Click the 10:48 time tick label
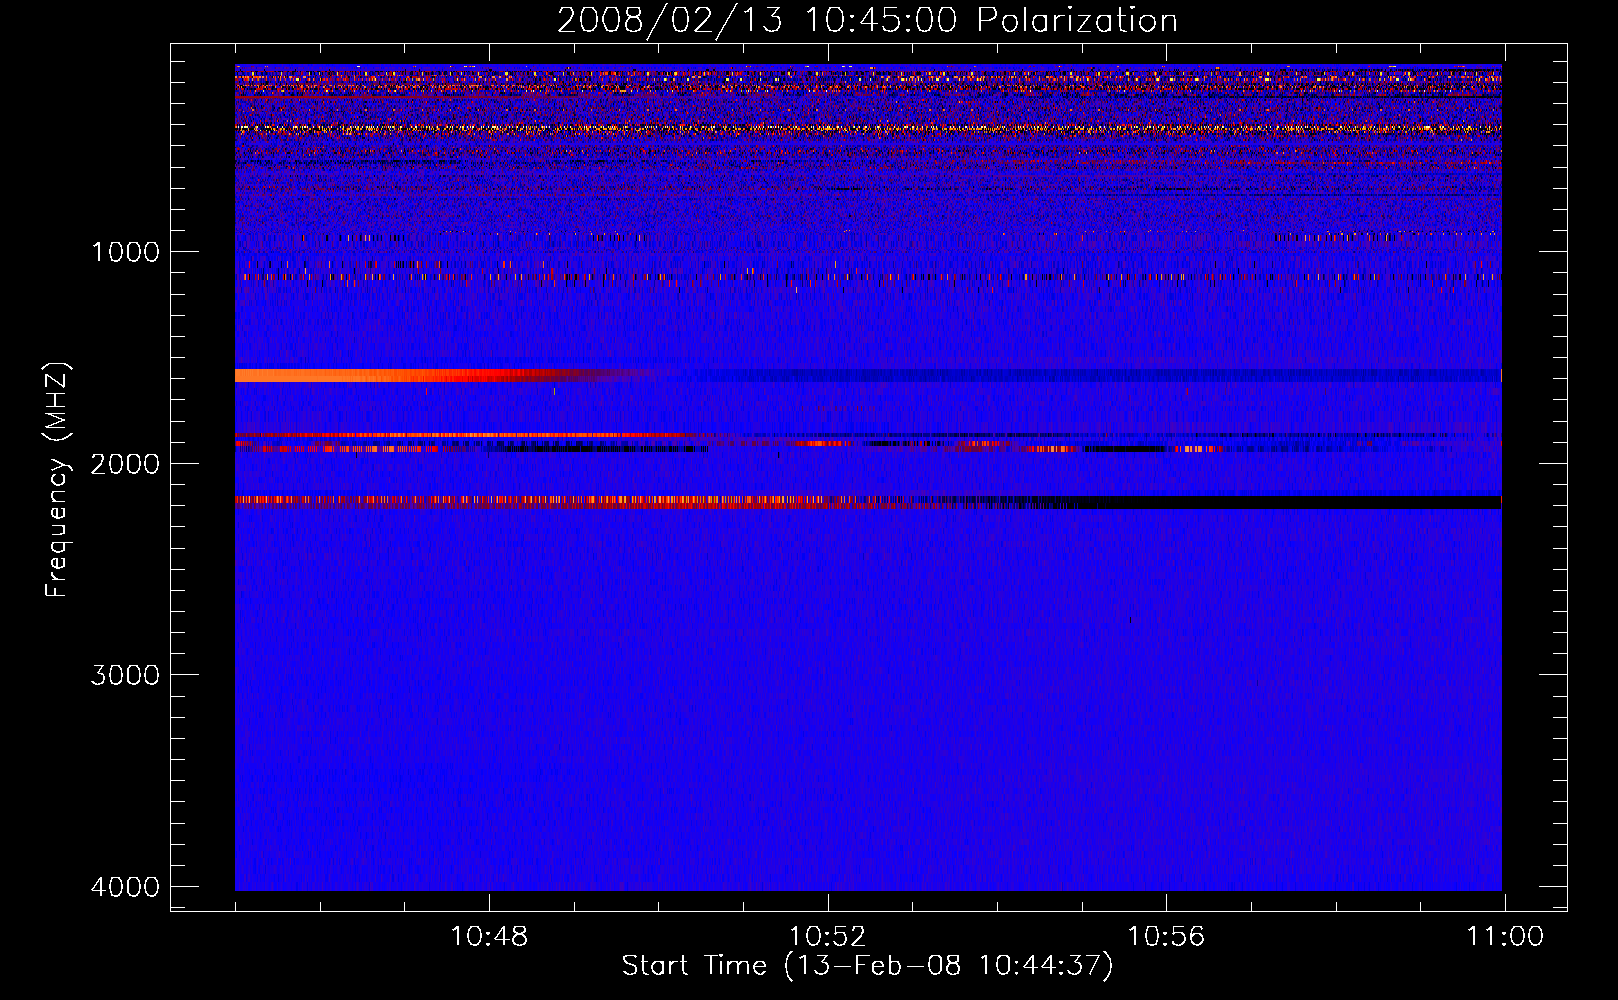1618x1000 pixels. tap(489, 937)
